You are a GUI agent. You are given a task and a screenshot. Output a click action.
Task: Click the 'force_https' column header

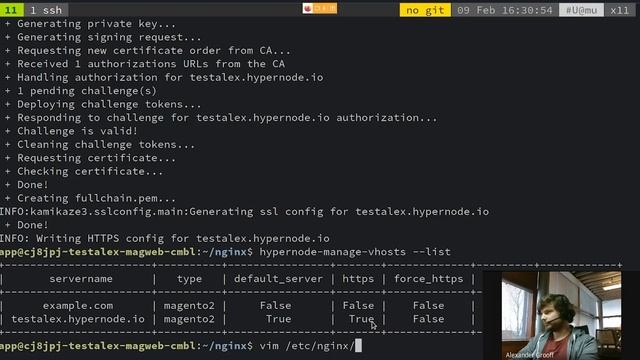(x=429, y=279)
